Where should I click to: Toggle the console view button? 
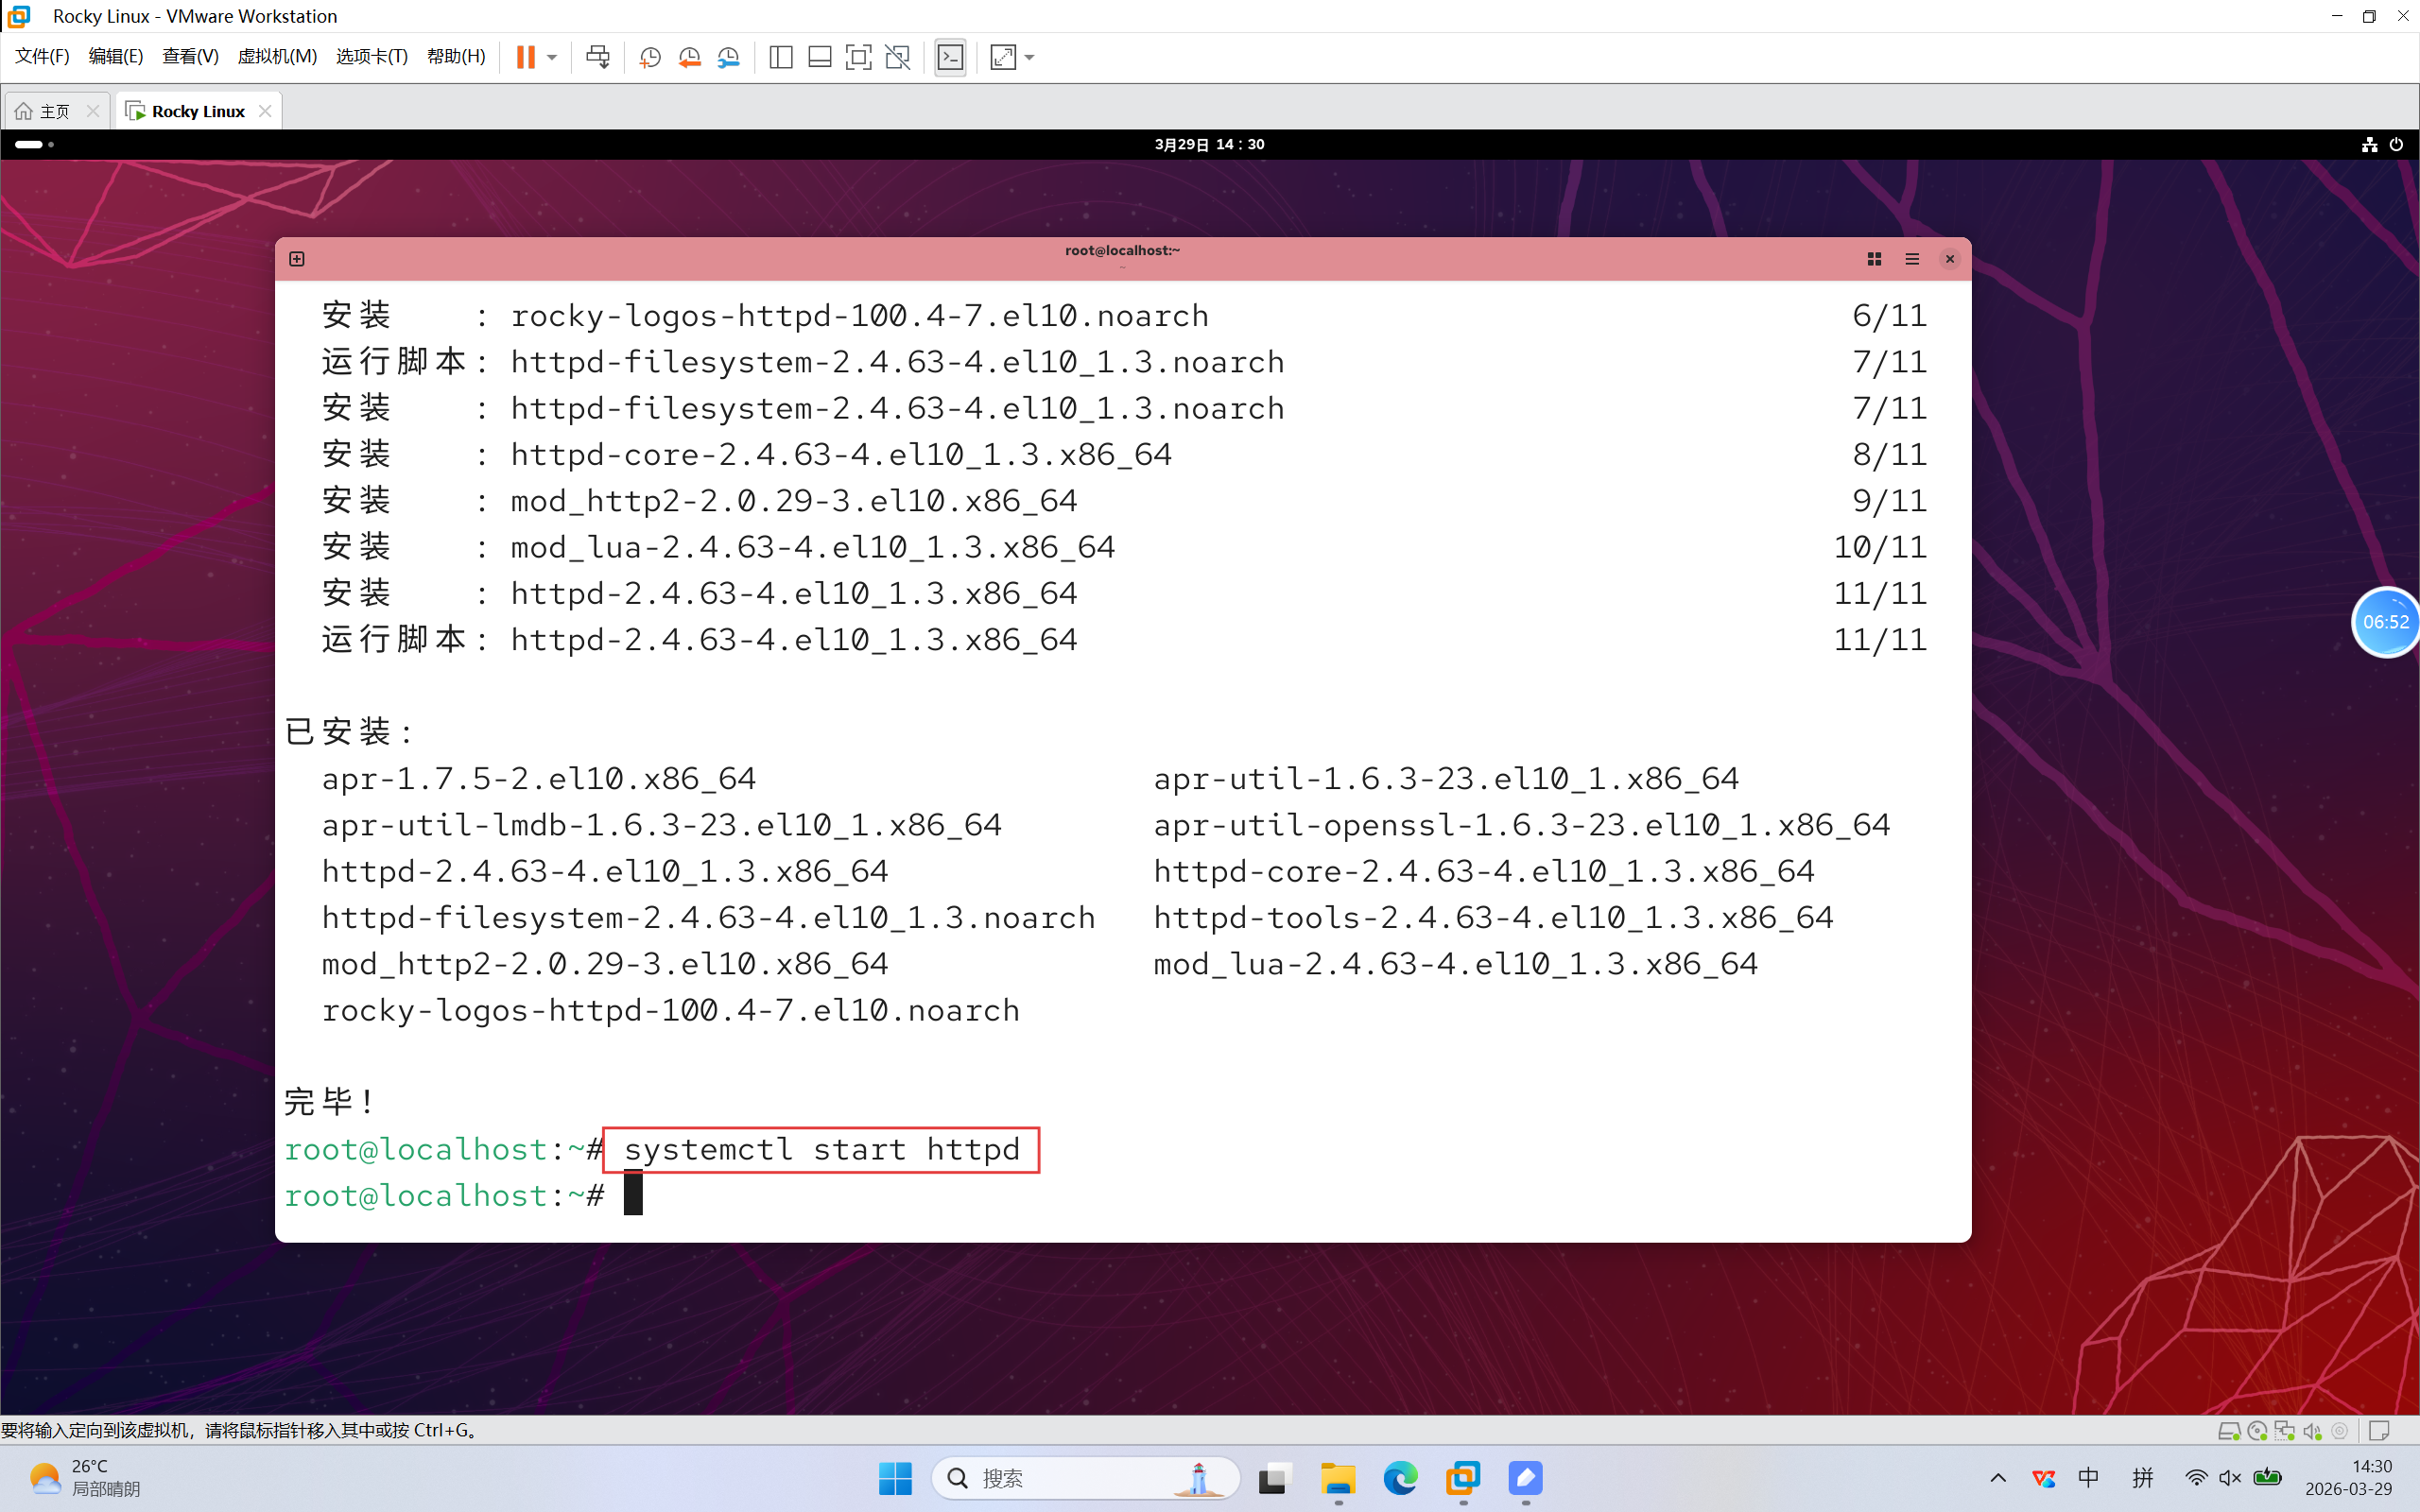coord(950,57)
